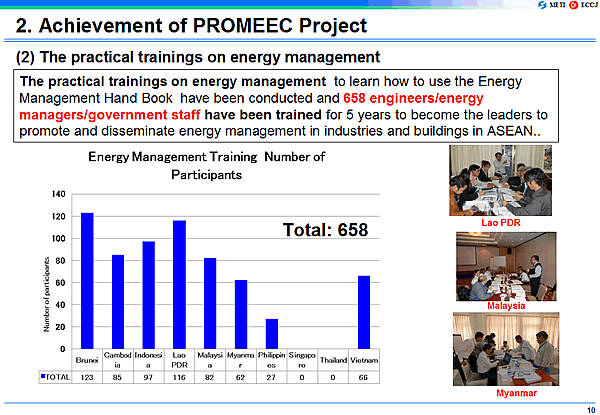Click the slide page number 10
The image size is (600, 415).
(x=590, y=408)
